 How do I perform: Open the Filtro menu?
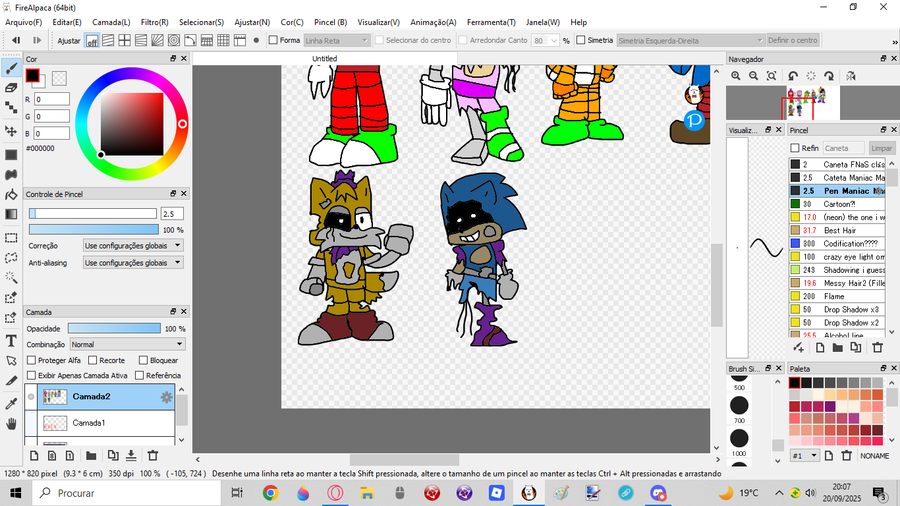154,22
